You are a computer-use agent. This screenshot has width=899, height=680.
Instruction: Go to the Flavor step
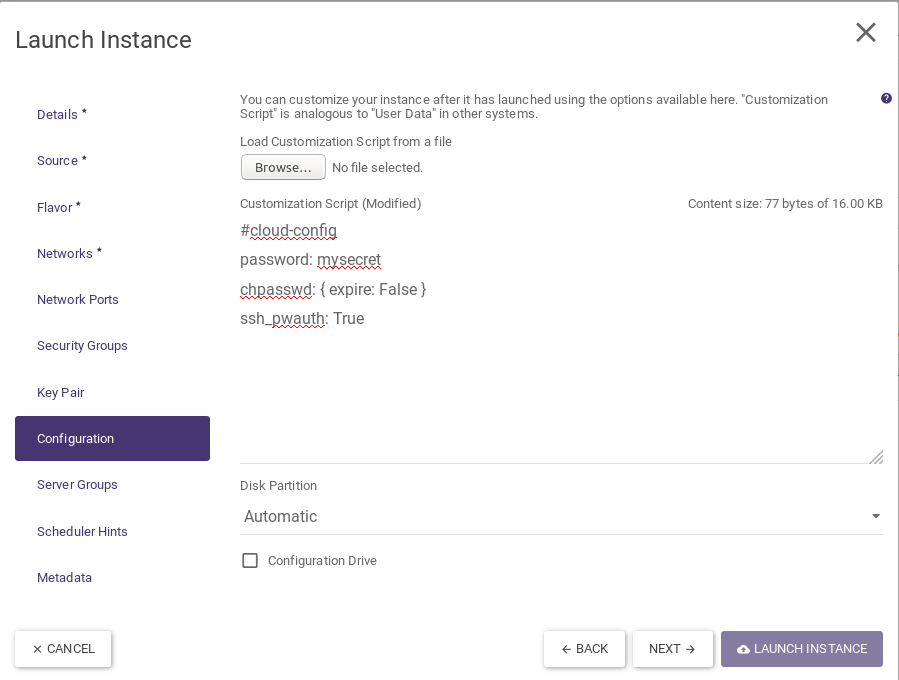58,208
